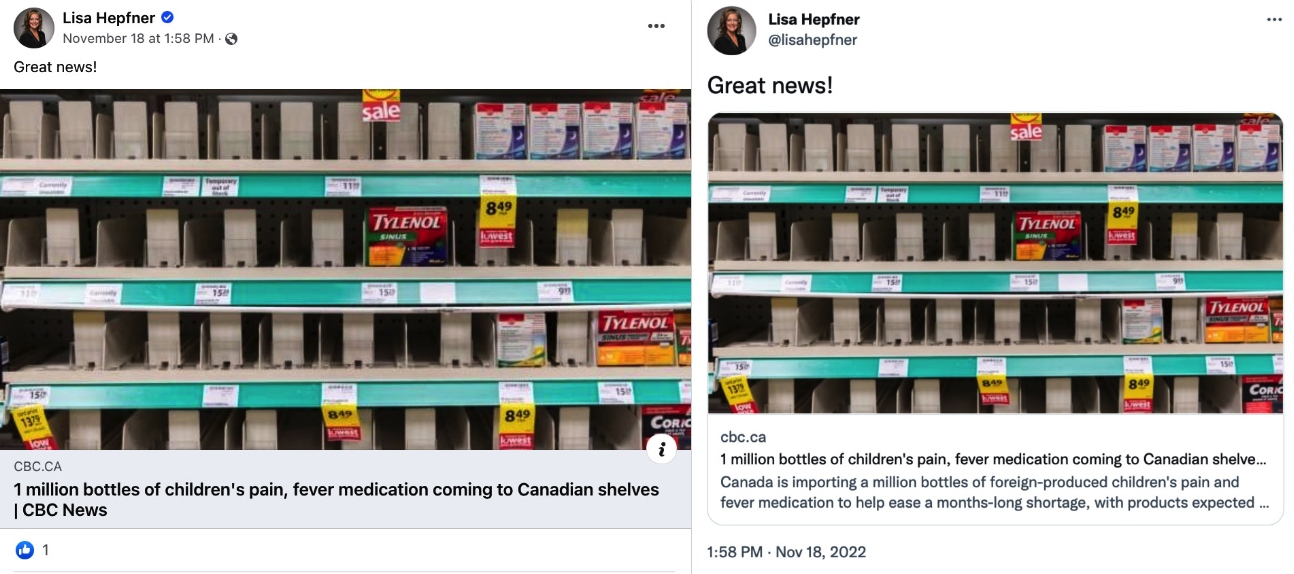The width and height of the screenshot is (1294, 574).
Task: Open the tweet card pharmacy shelf image
Action: click(995, 264)
